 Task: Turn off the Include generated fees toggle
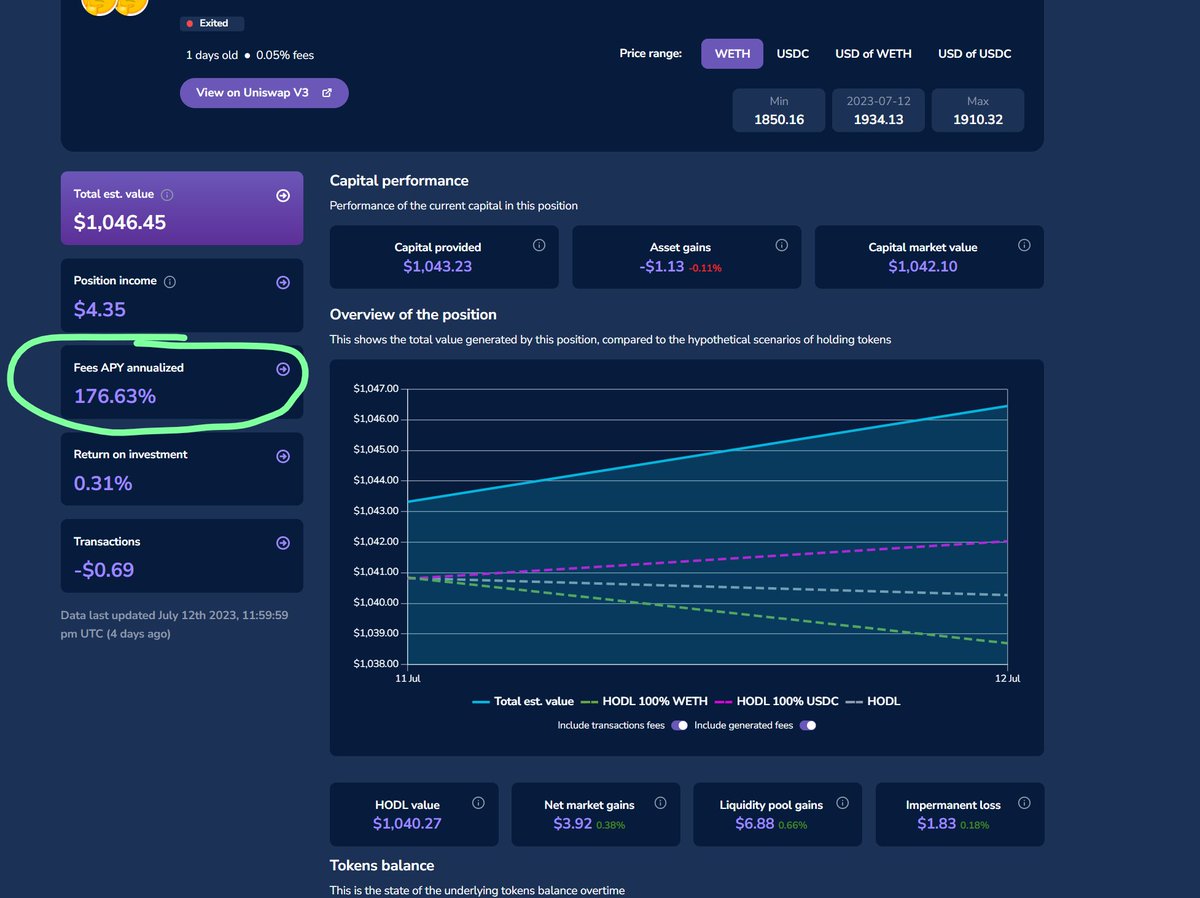click(x=808, y=725)
